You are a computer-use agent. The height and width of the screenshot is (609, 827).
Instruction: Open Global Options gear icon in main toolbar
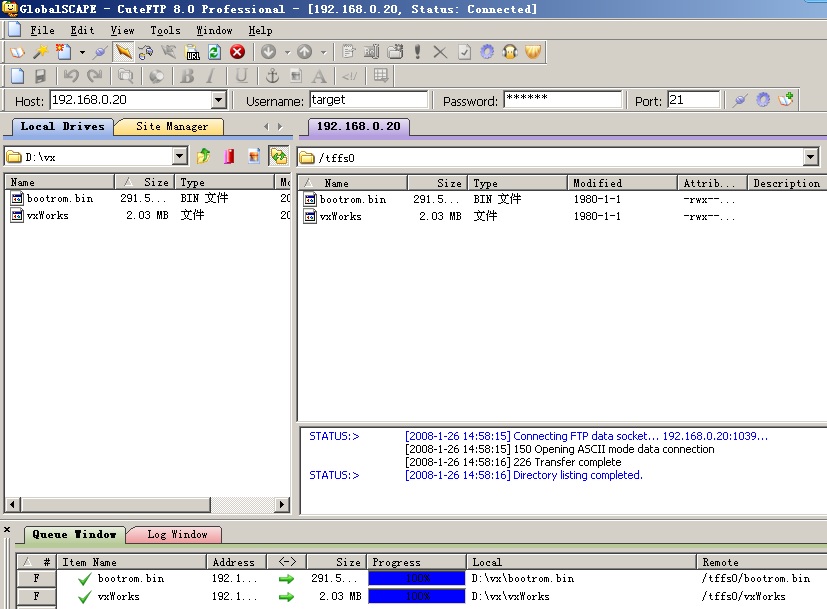point(487,52)
